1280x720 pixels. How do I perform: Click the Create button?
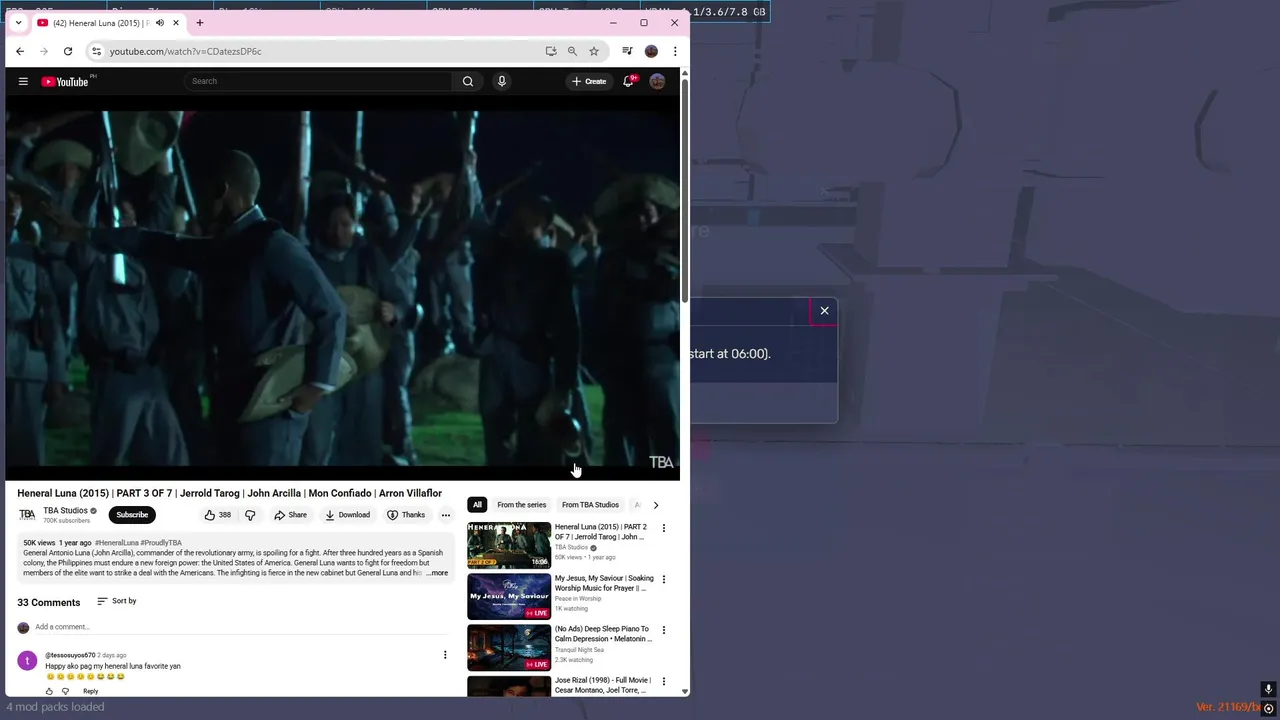[589, 81]
